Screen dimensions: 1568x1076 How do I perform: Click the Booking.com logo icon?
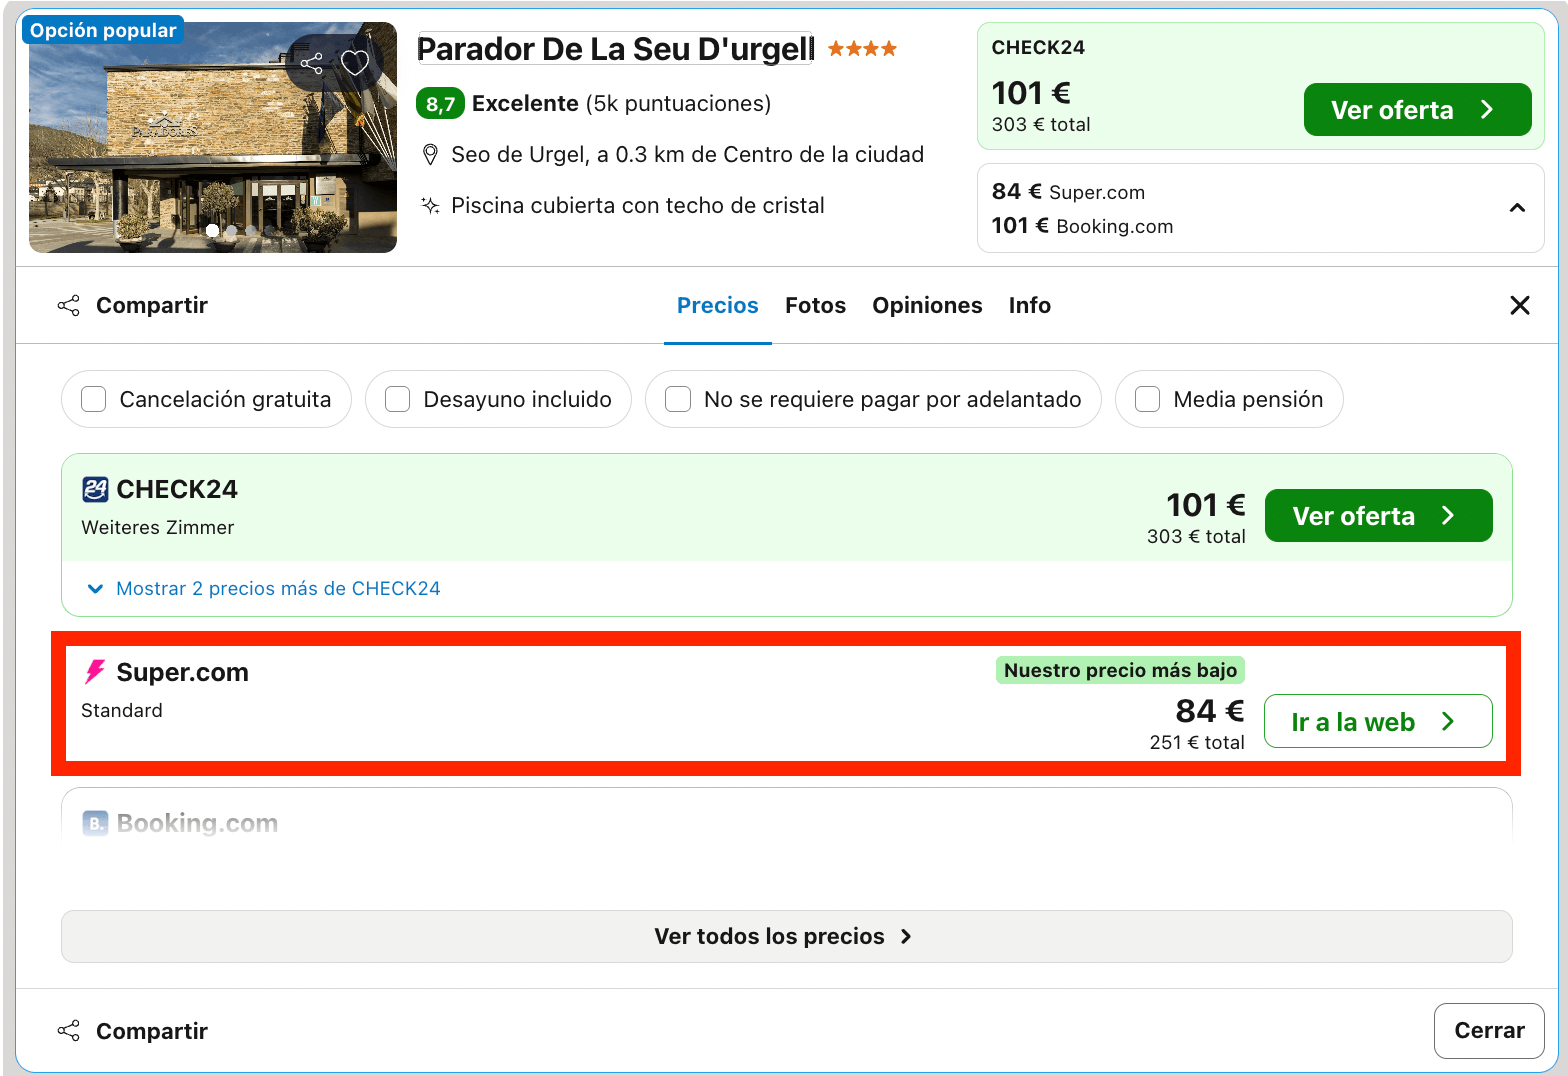(95, 823)
